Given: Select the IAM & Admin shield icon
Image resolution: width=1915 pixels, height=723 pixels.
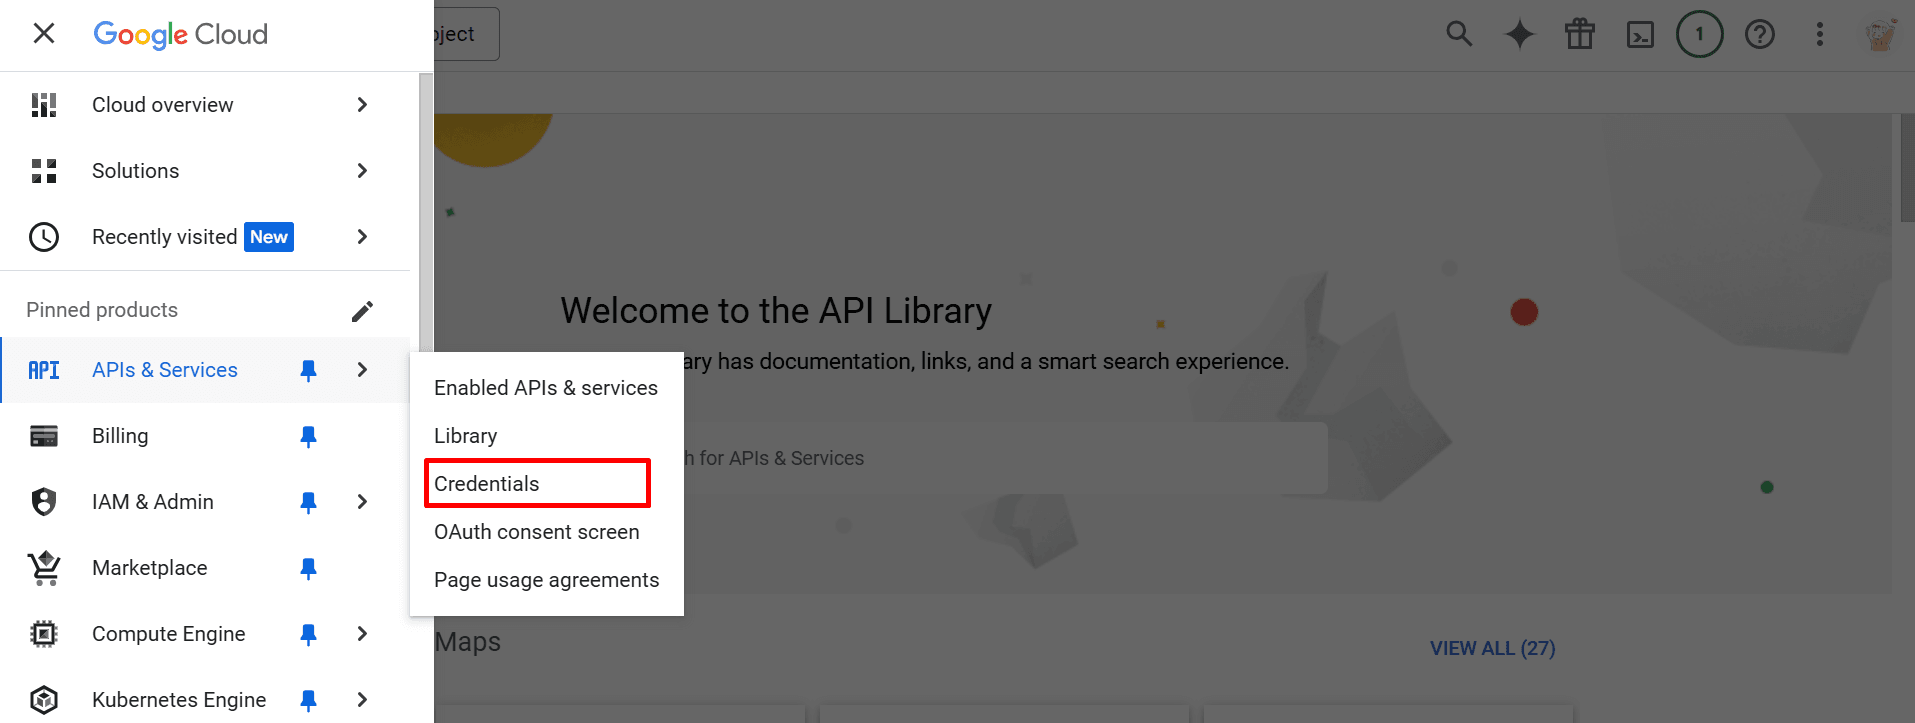Looking at the screenshot, I should (44, 502).
